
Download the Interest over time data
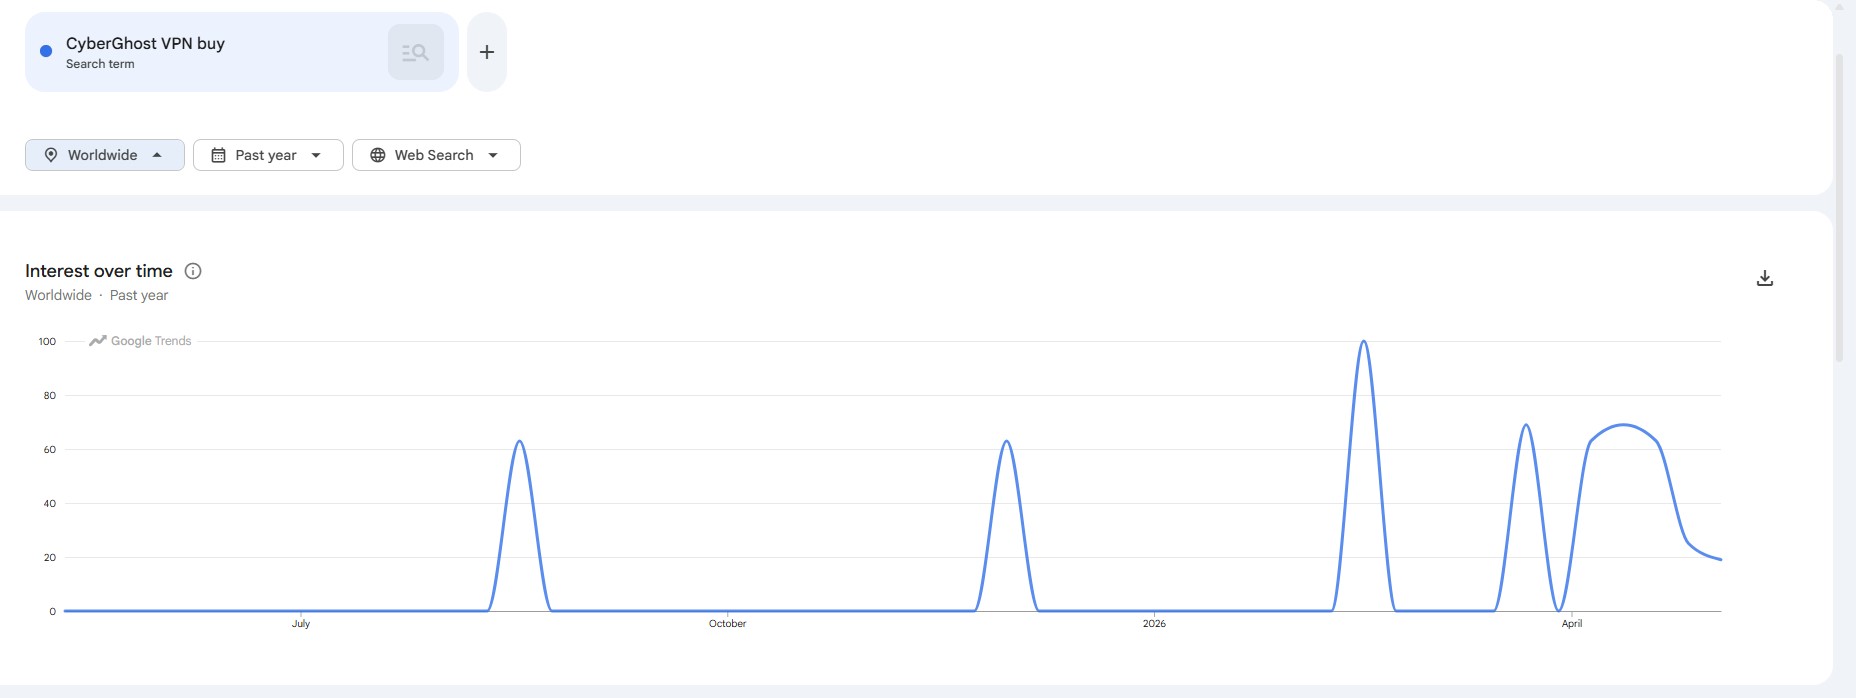[x=1765, y=278]
